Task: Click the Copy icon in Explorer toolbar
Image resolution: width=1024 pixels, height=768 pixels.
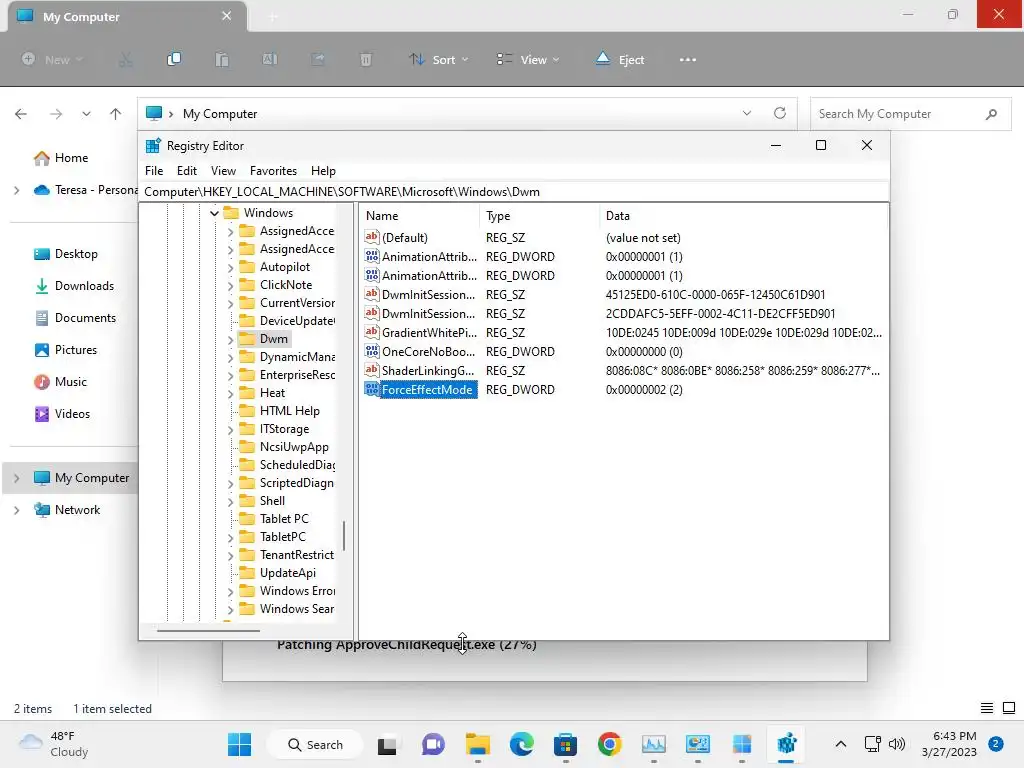Action: tap(174, 59)
